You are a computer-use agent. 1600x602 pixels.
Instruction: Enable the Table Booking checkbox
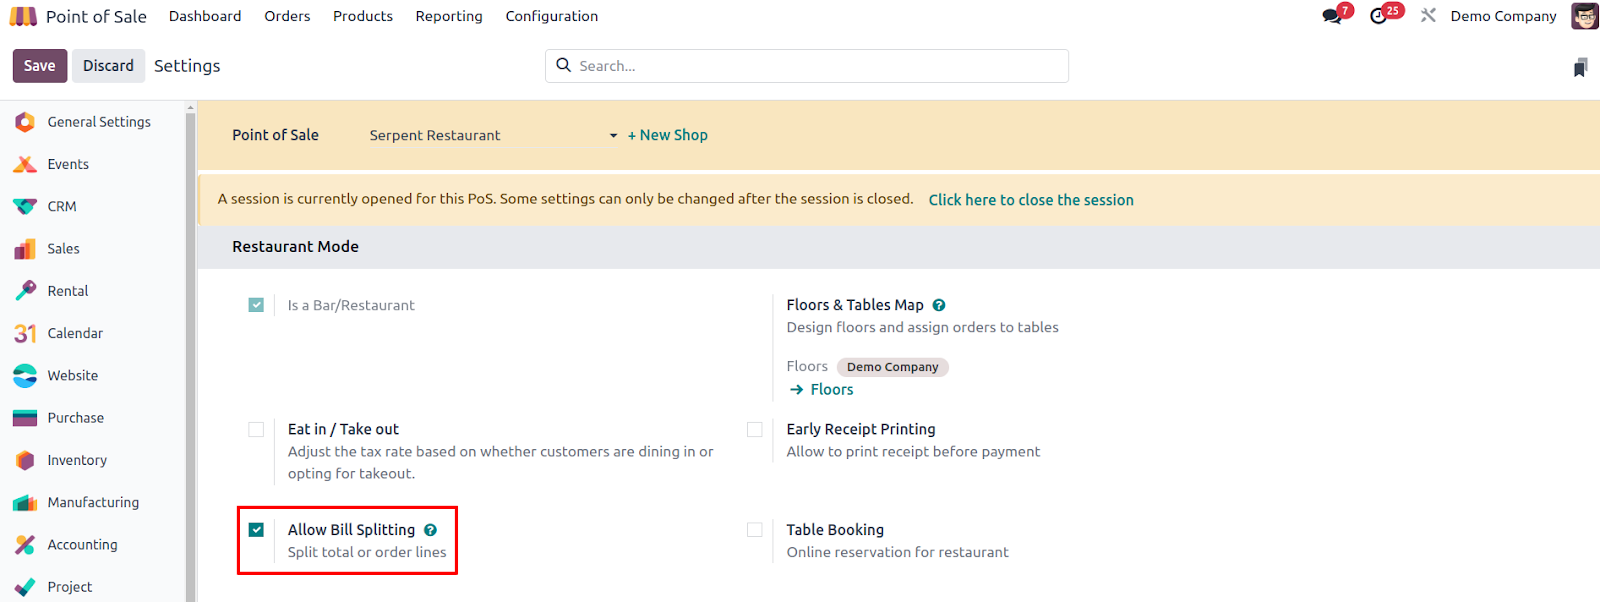coord(755,530)
